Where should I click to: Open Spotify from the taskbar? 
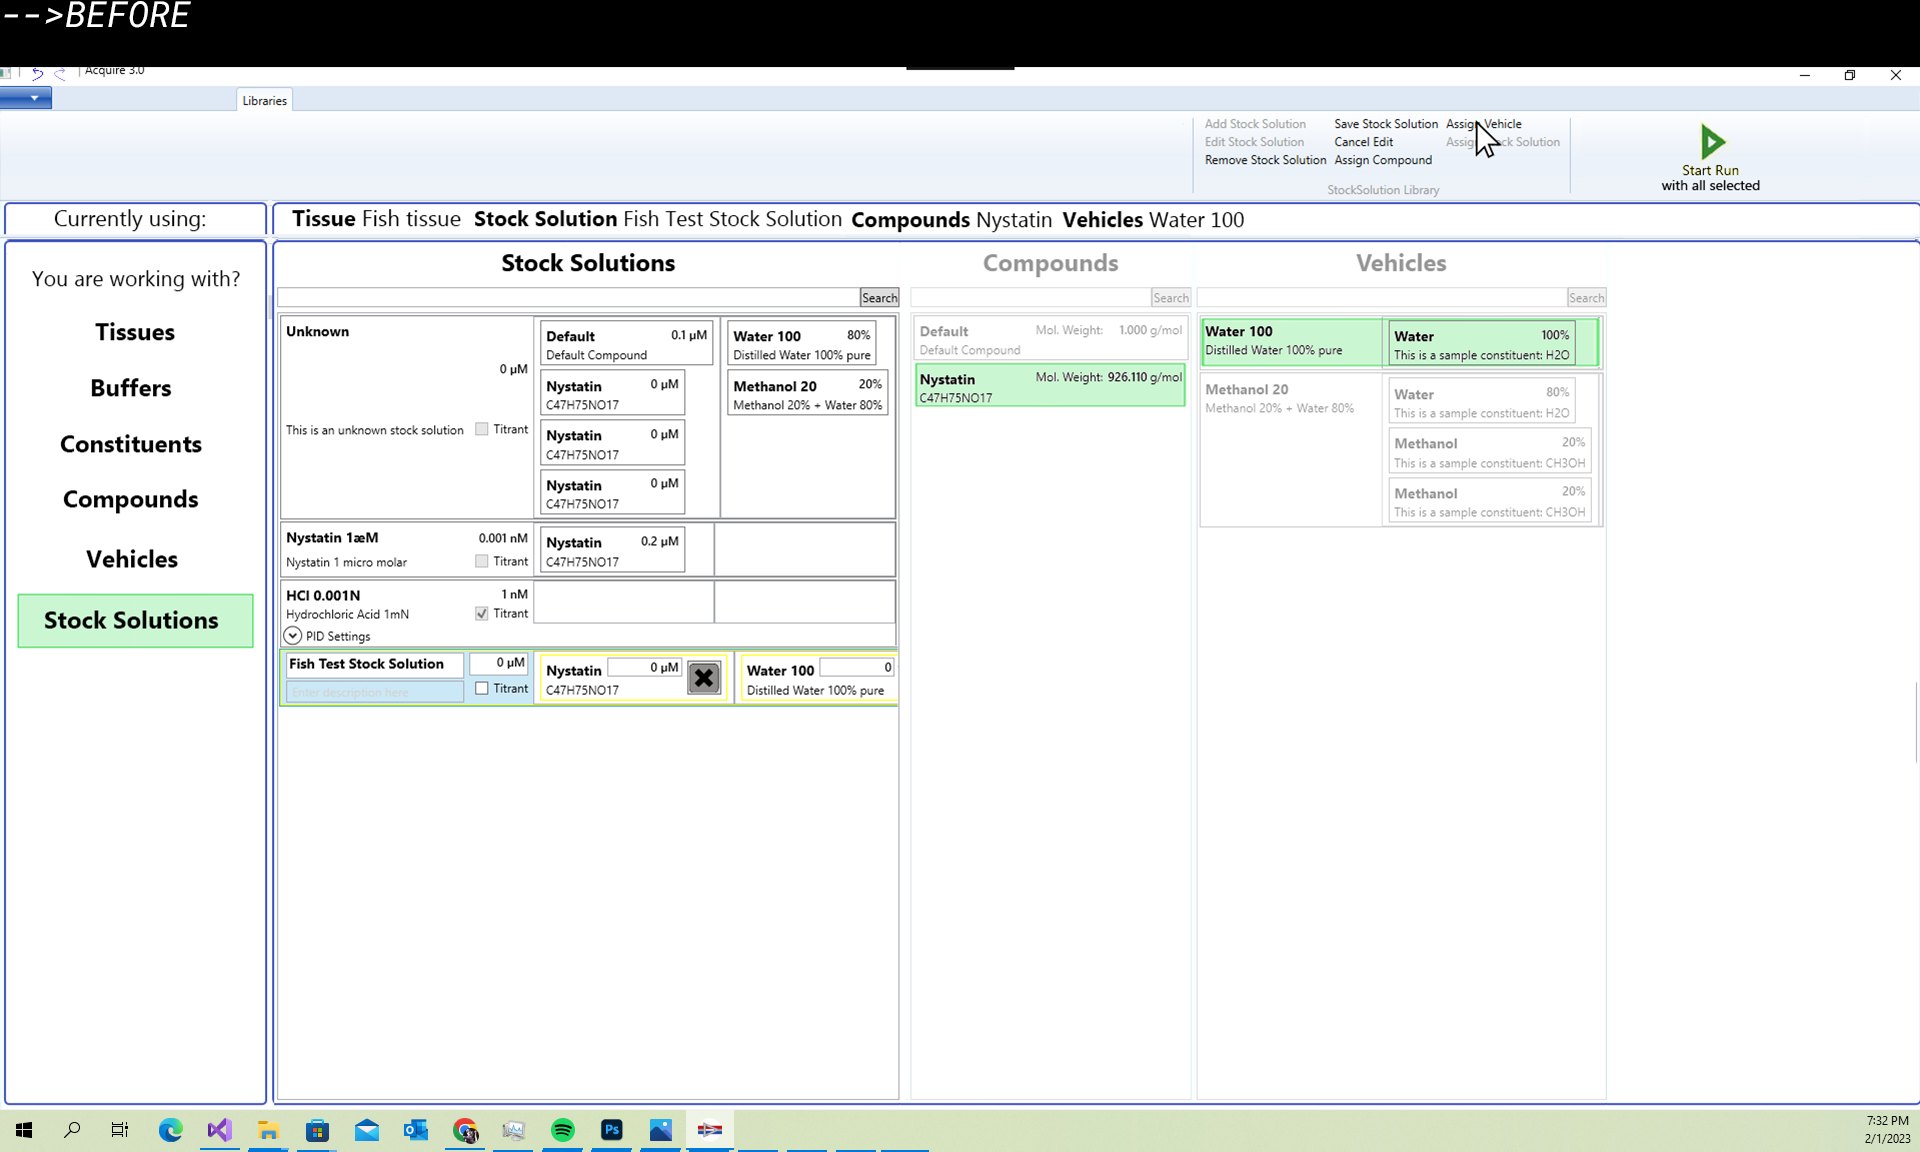click(563, 1130)
